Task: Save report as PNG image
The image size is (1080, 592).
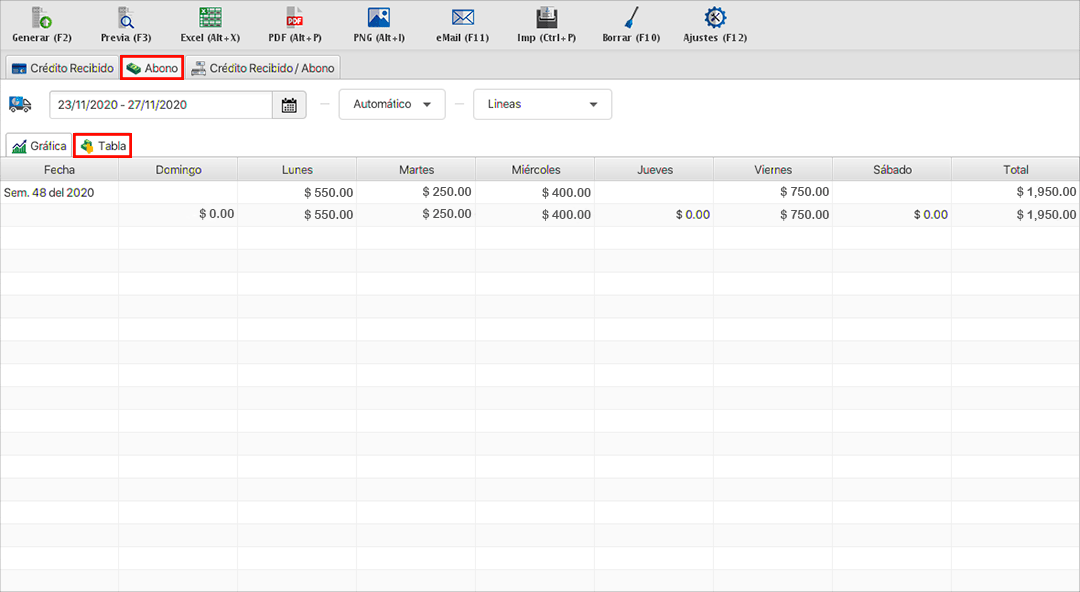Action: [379, 18]
